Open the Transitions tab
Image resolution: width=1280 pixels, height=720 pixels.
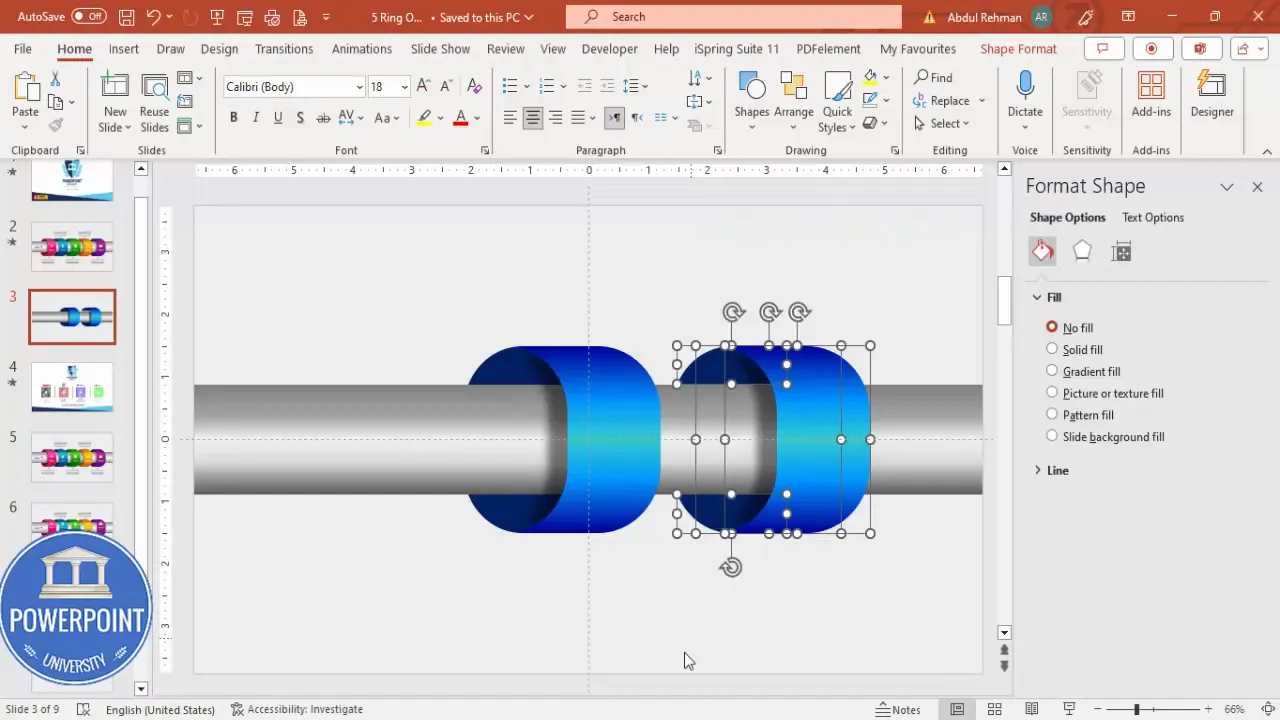click(x=284, y=48)
